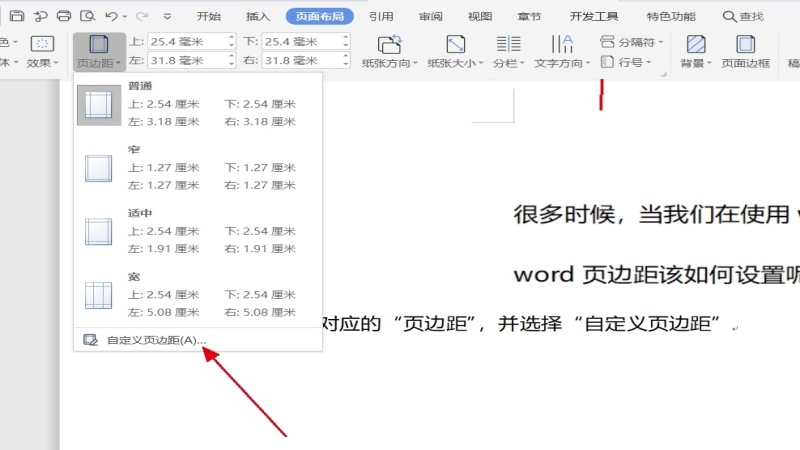Viewport: 800px width, 450px height.
Task: Choose 自定义页边距(A)... custom margins option
Action: pyautogui.click(x=156, y=340)
